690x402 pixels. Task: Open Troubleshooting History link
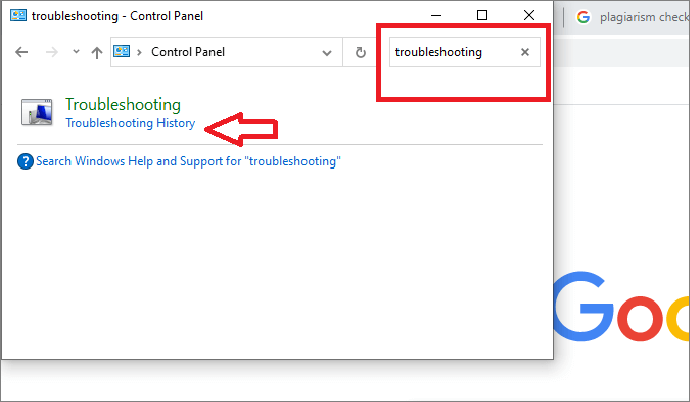pos(130,123)
